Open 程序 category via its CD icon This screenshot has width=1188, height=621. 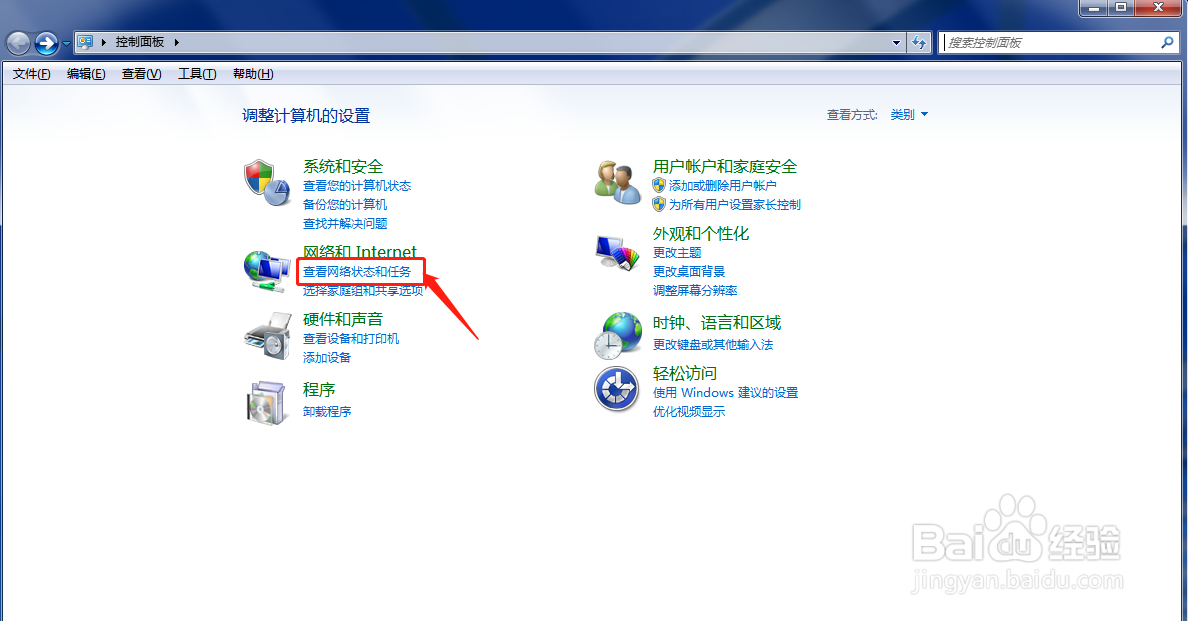(x=266, y=404)
